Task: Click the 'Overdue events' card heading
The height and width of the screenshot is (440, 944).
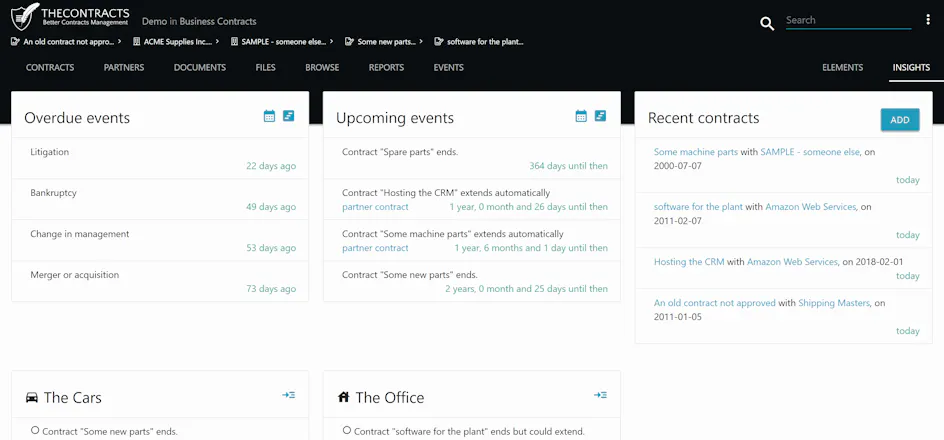Action: click(77, 117)
